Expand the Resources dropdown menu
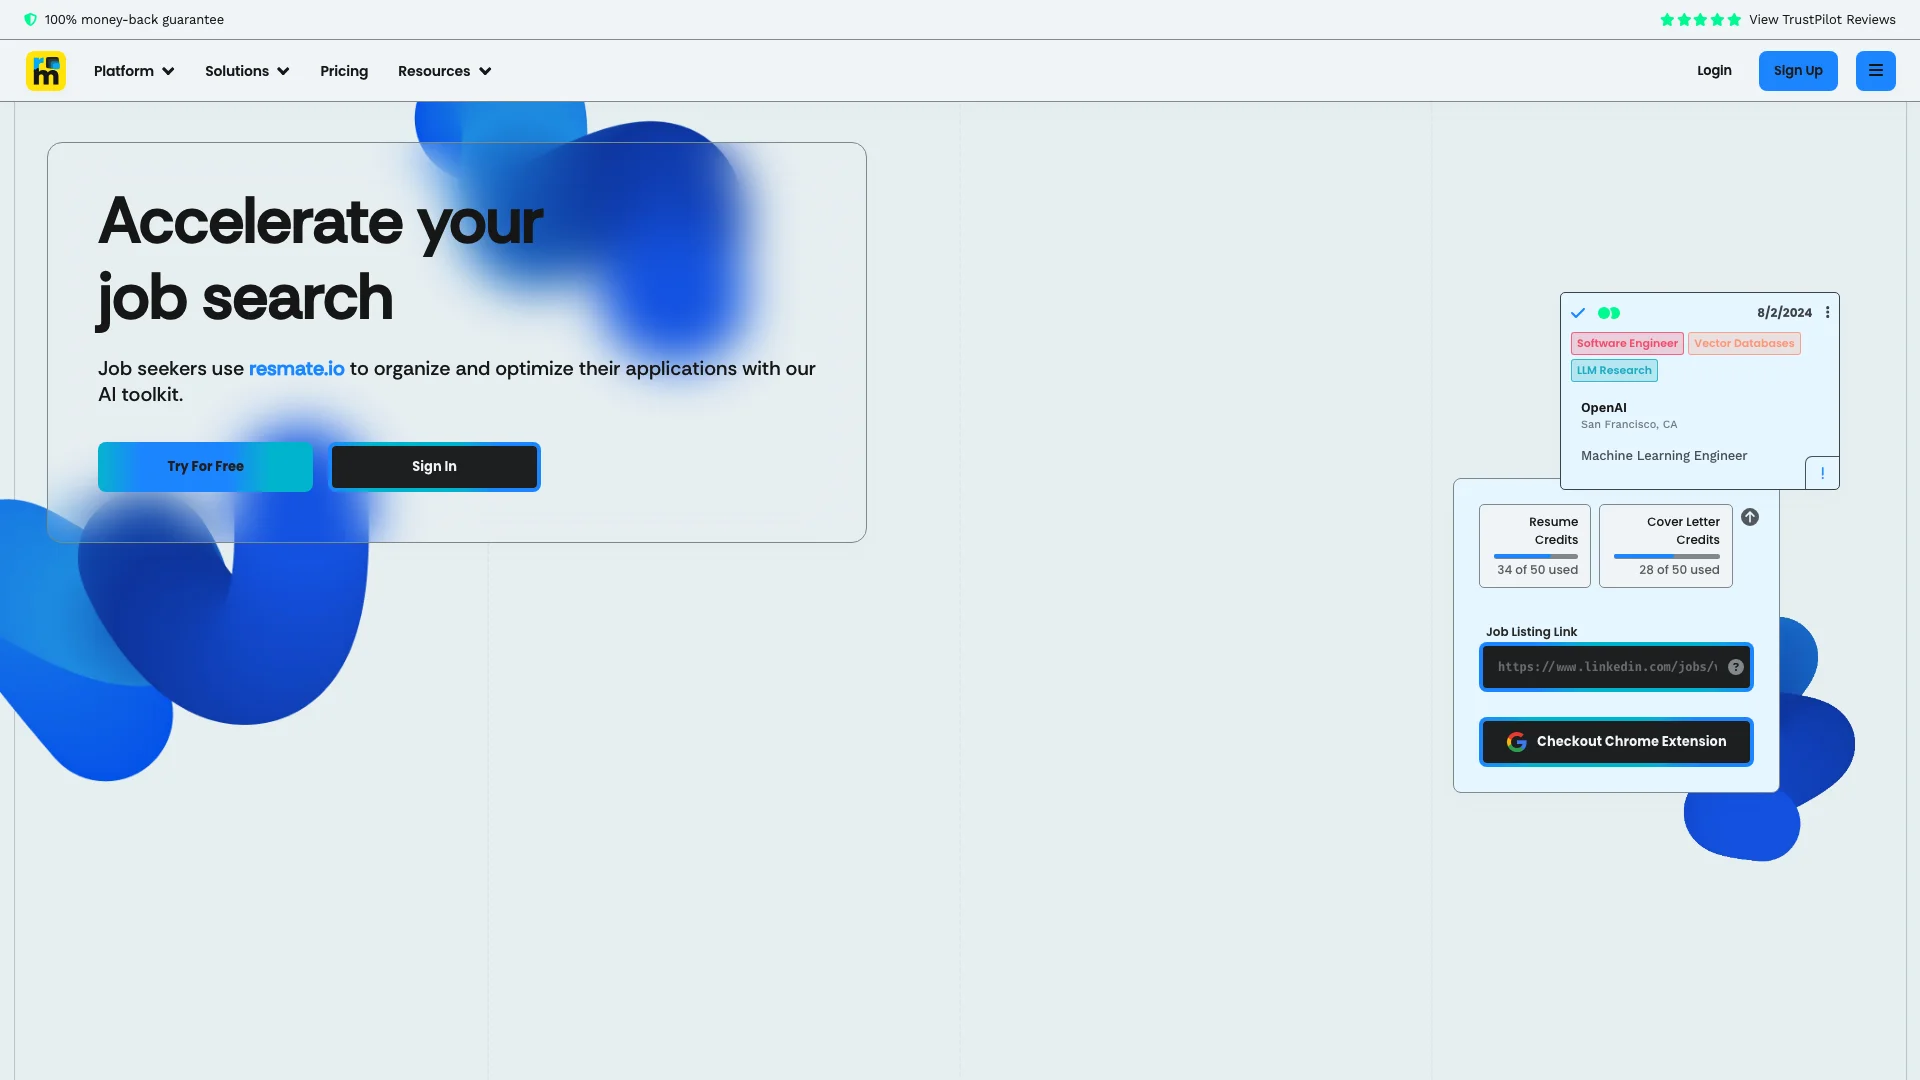Screen dimensions: 1920x1080 (x=444, y=71)
